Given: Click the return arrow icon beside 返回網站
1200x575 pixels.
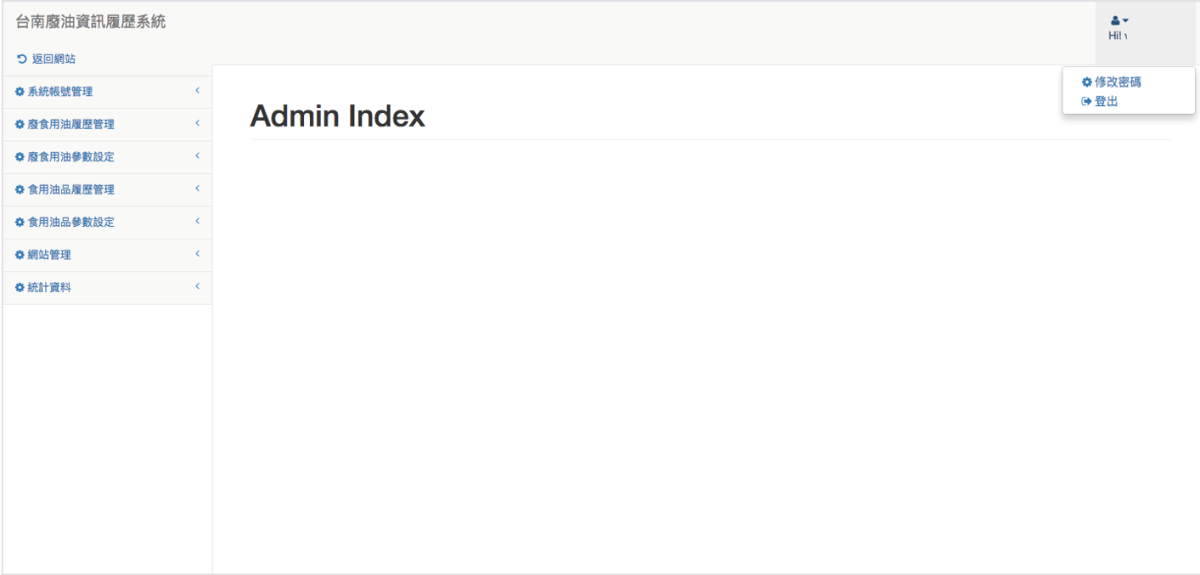Looking at the screenshot, I should point(22,59).
